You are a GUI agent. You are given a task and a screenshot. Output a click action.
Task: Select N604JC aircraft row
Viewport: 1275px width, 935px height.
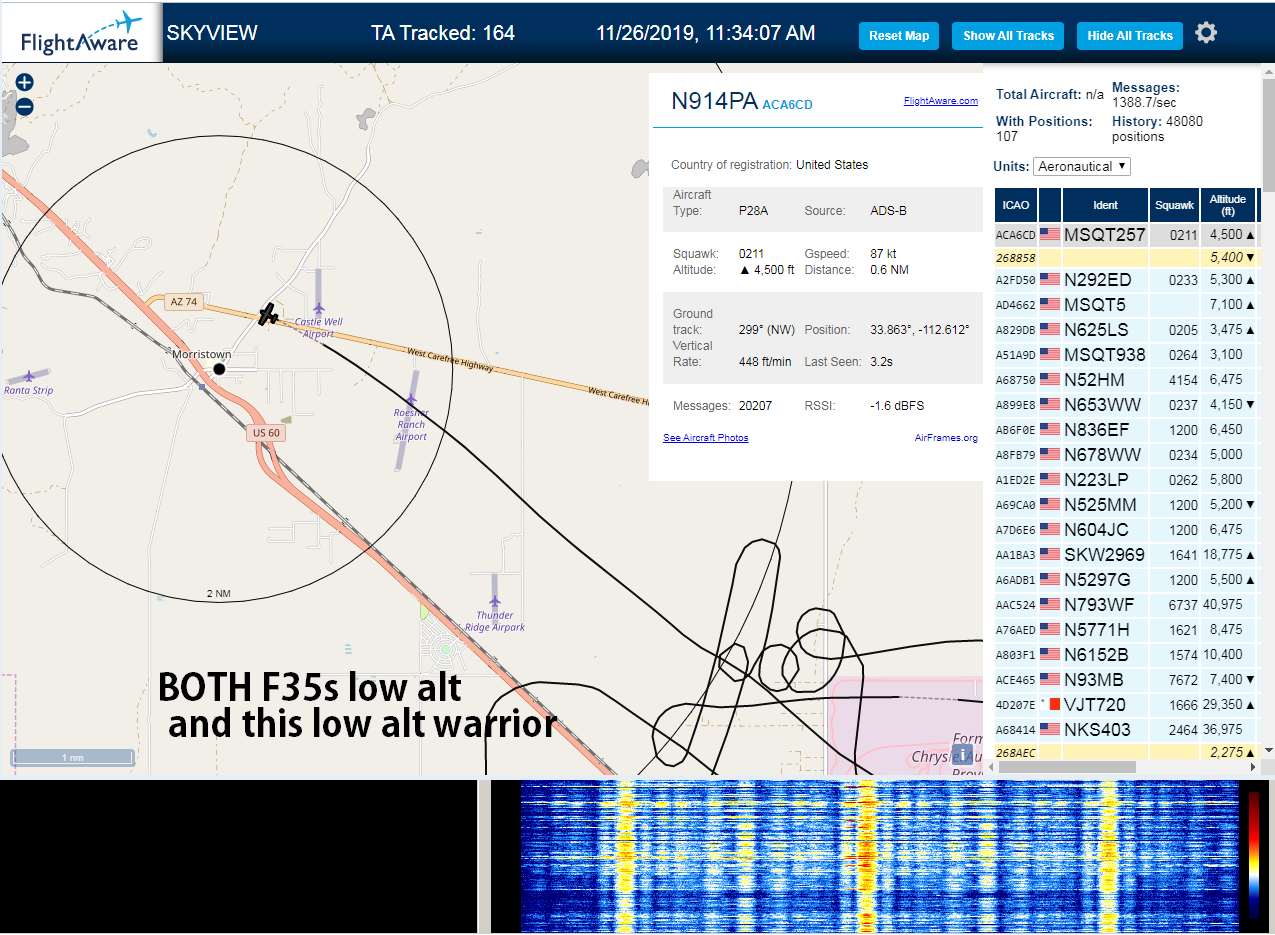[1125, 530]
